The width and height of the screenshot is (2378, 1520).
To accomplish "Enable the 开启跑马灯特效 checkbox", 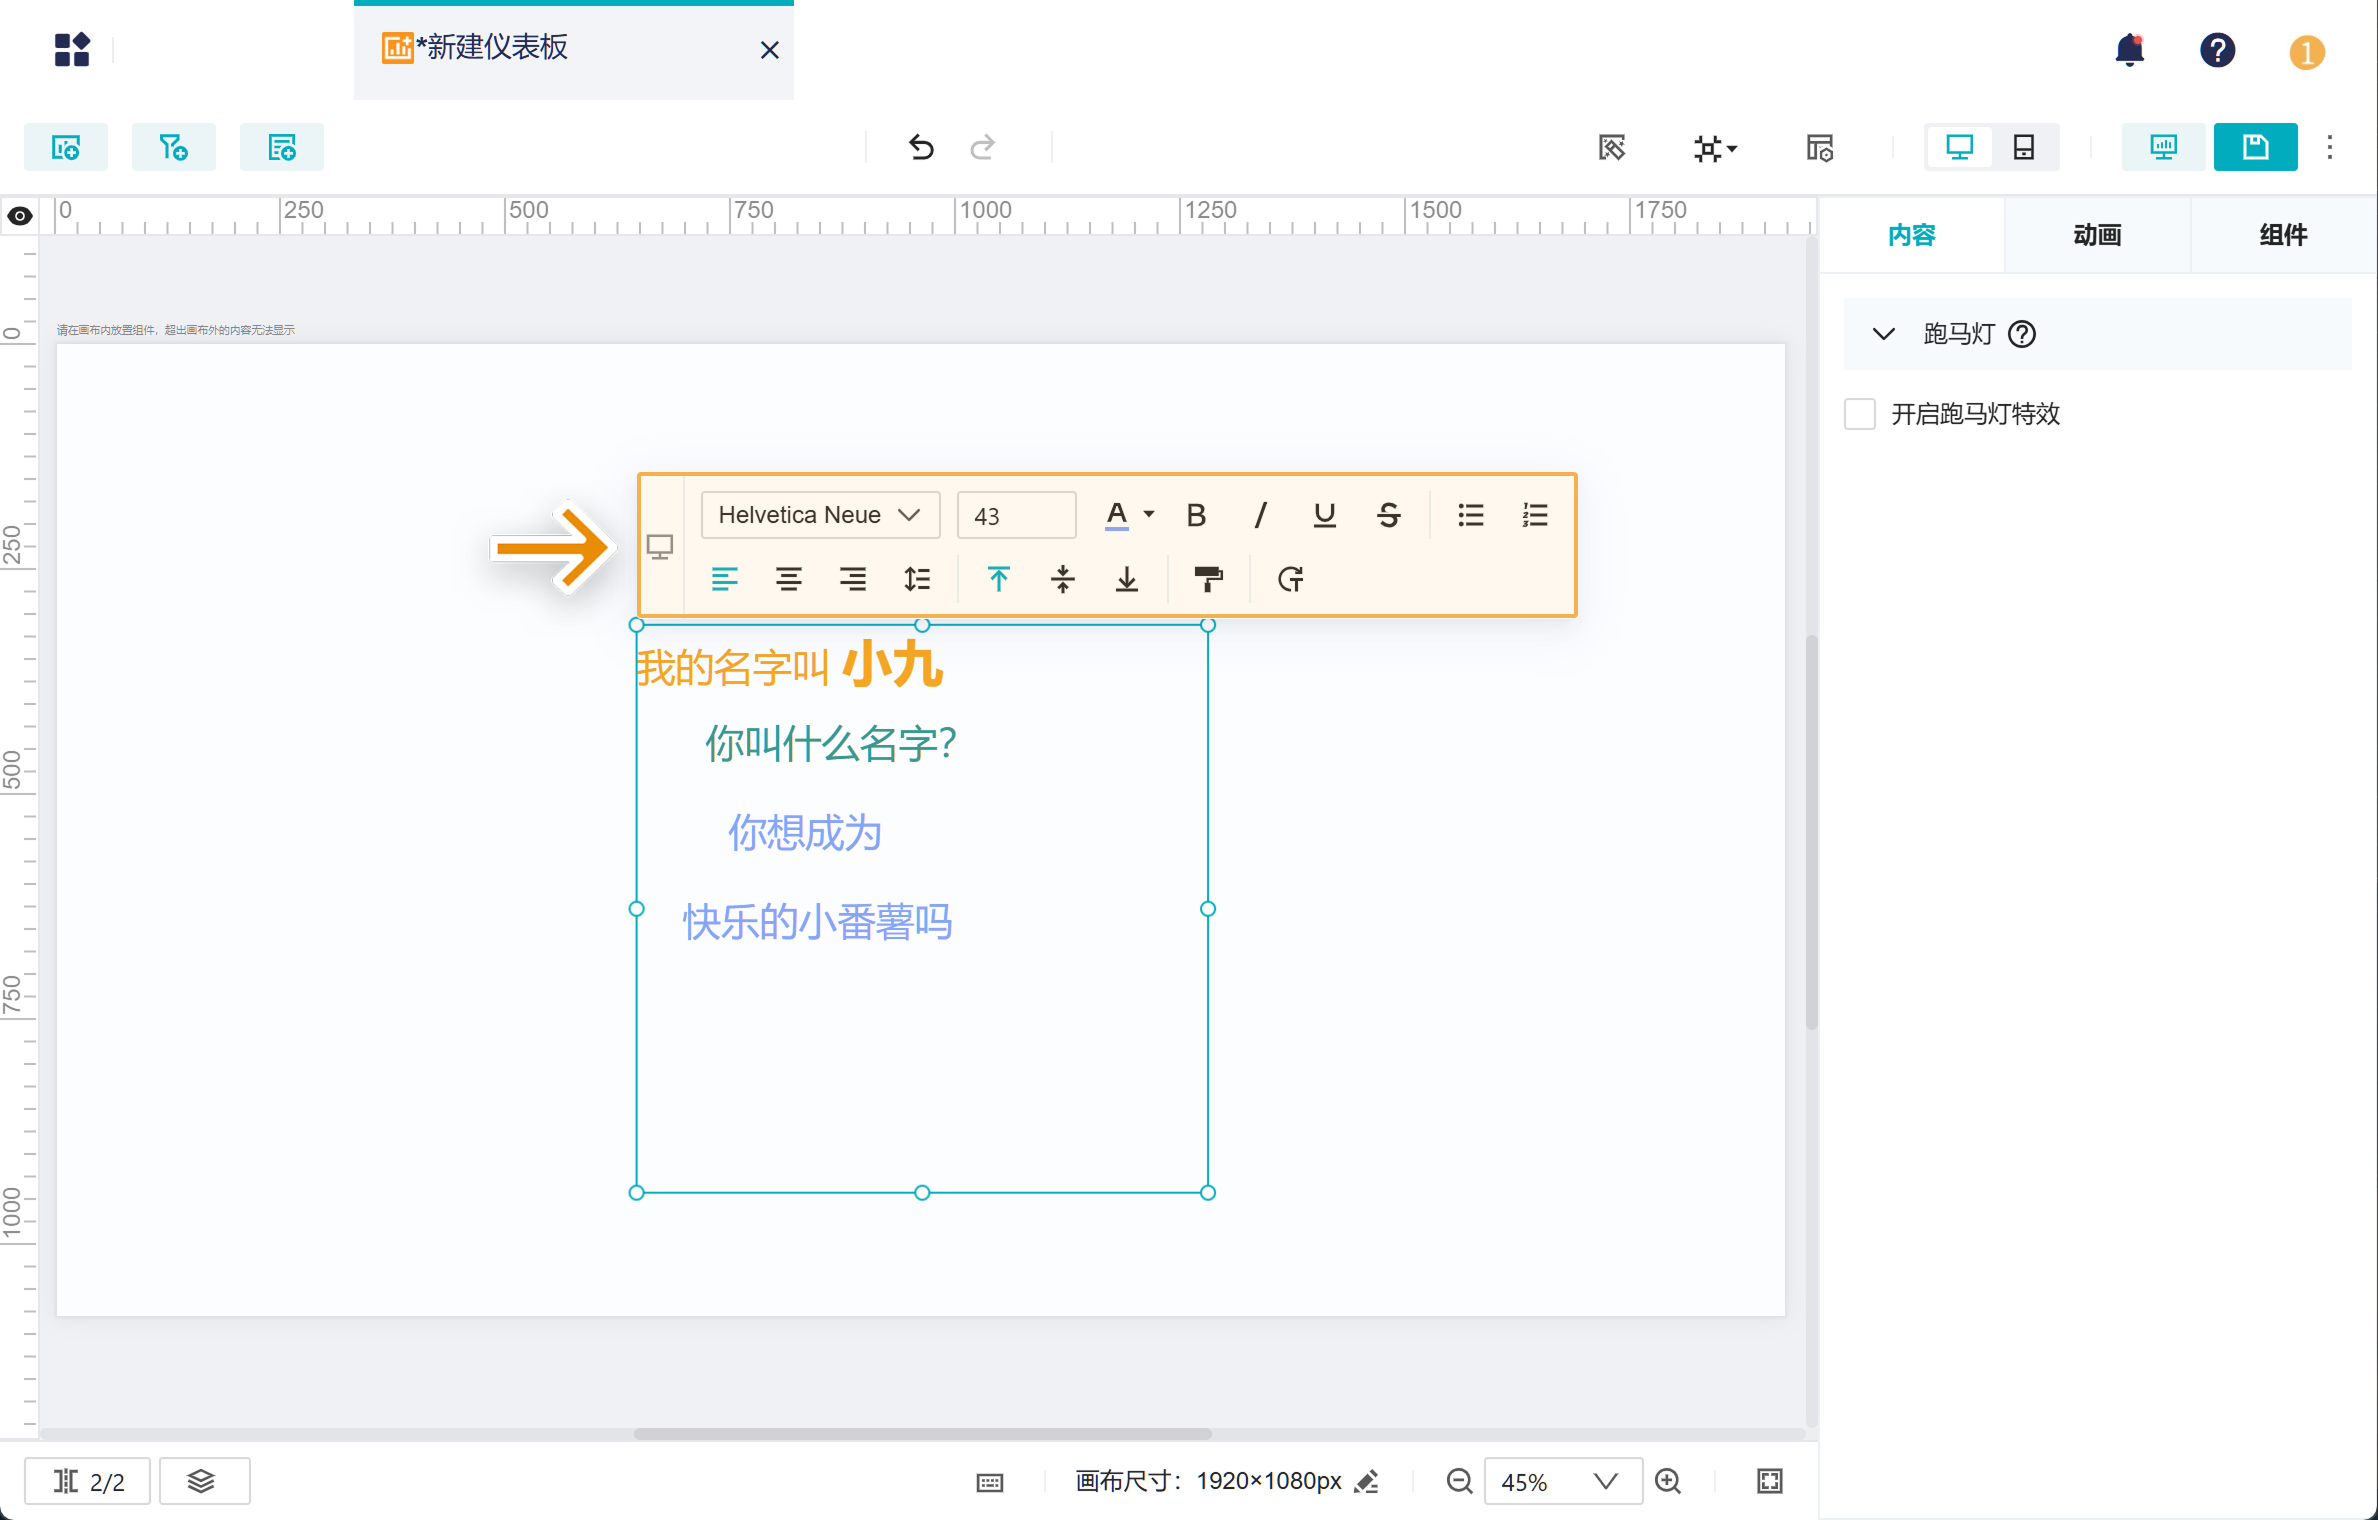I will pyautogui.click(x=1859, y=414).
